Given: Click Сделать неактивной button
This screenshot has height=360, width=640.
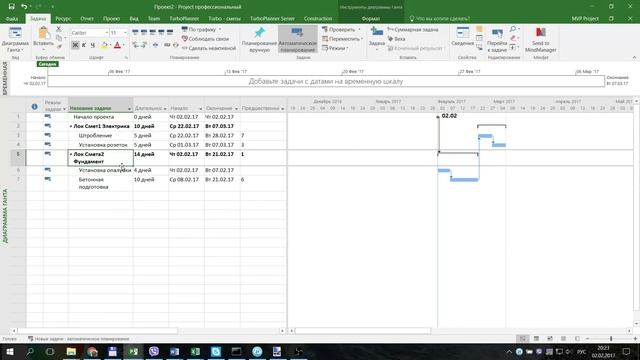Looking at the screenshot, I should coord(209,48).
